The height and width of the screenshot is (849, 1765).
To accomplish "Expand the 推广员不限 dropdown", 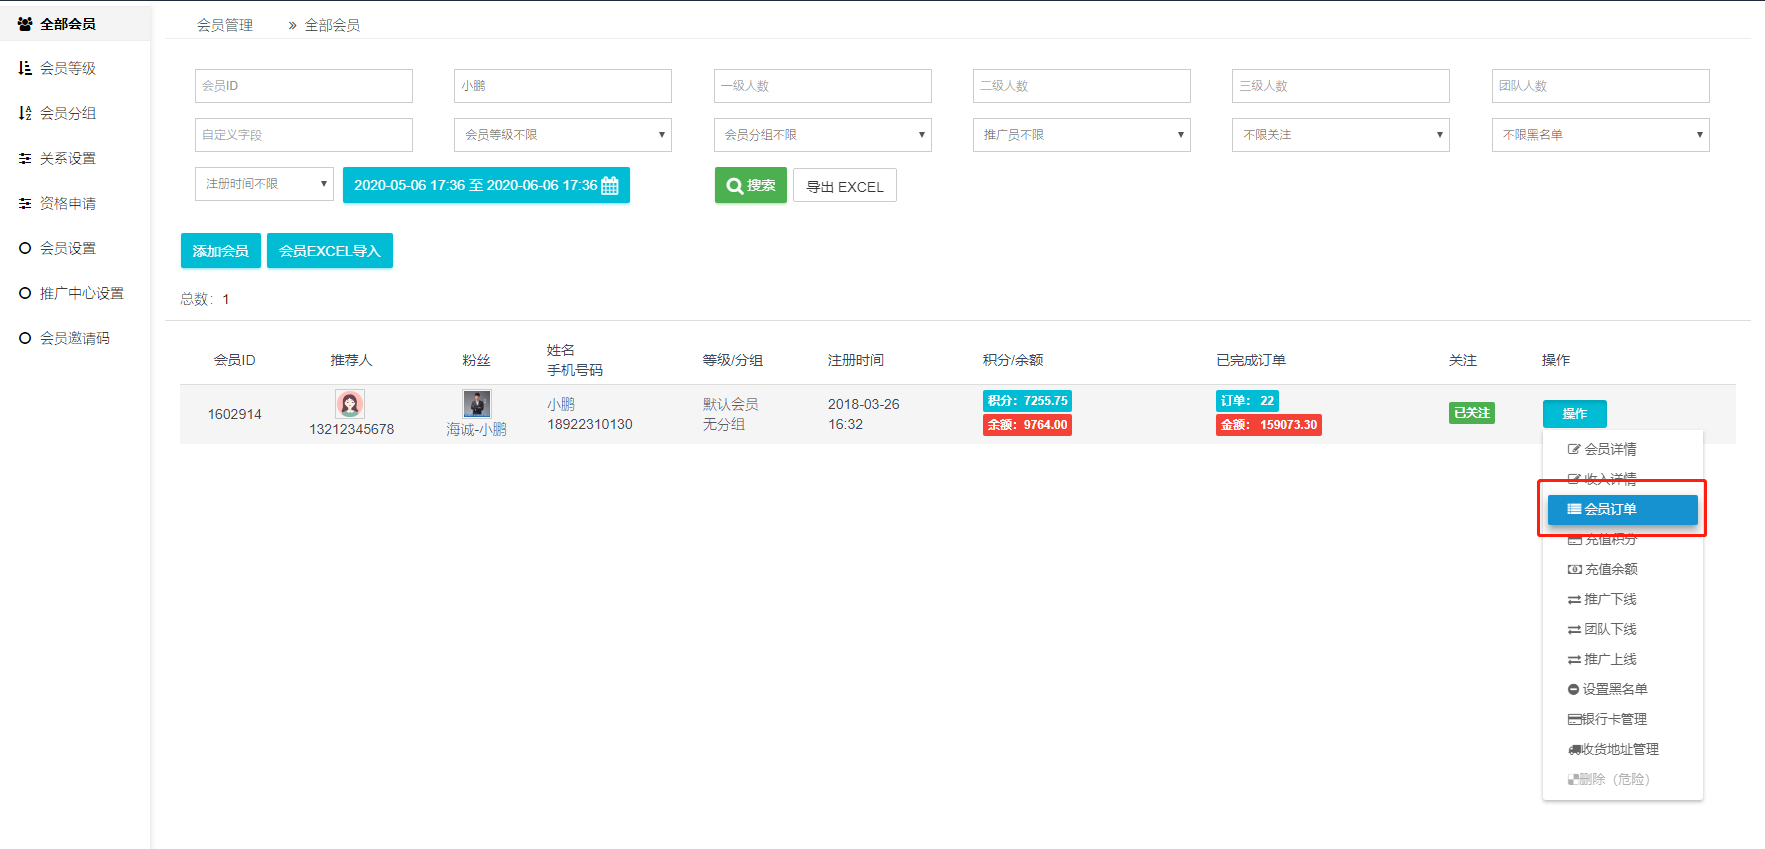I will (1082, 135).
